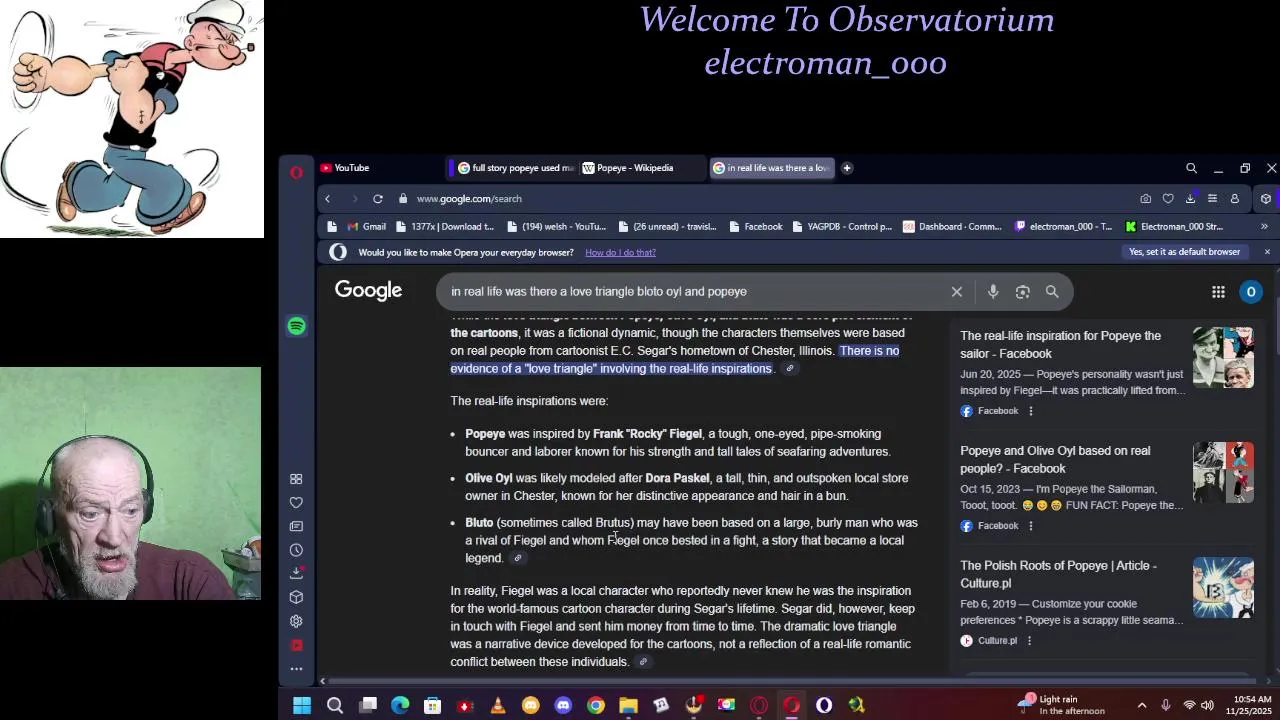Open History clock icon in sidebar
Screen dimensions: 1280x720
point(296,550)
